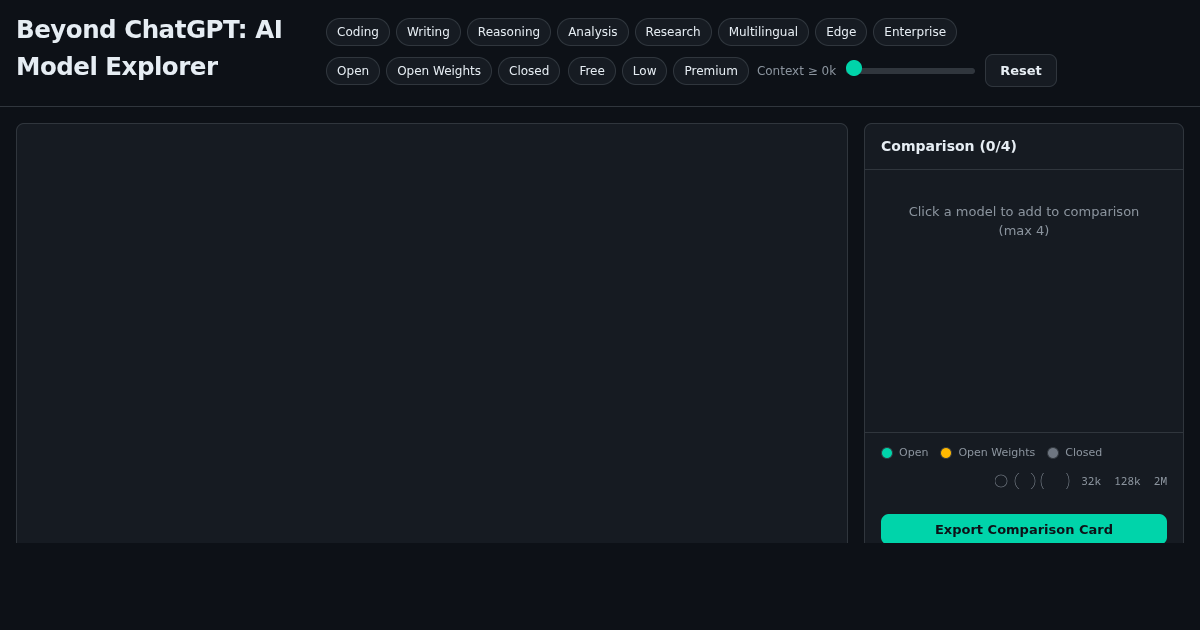Click the Context slider handle
1200x630 pixels.
(854, 68)
